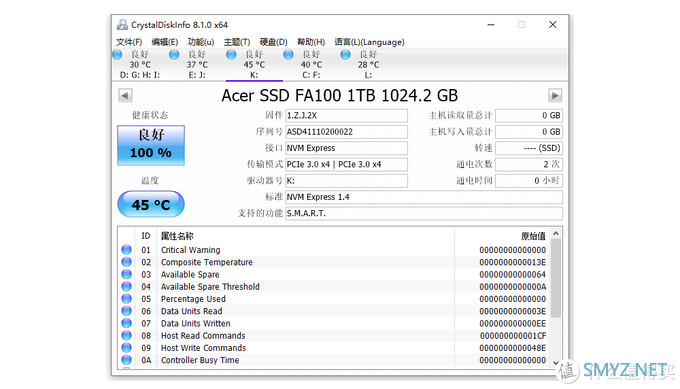This screenshot has height=389, width=680.
Task: Click raw value 0000000000013E
Action: pos(512,262)
